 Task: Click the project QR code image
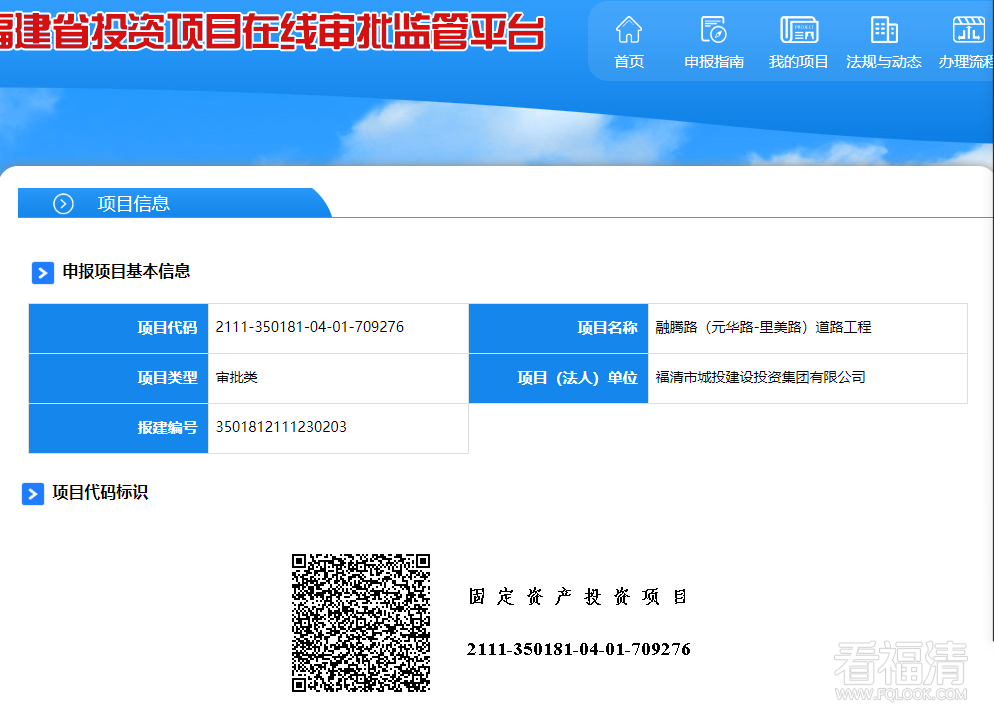[361, 622]
